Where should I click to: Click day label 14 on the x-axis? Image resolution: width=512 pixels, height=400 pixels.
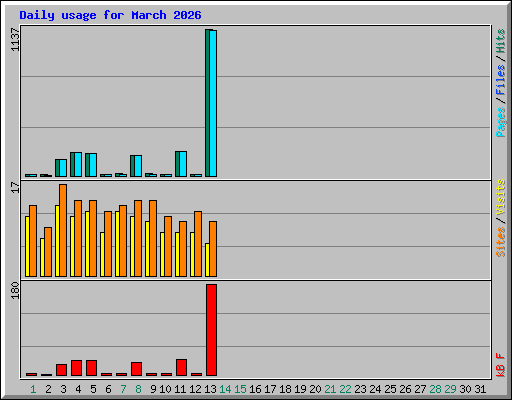pyautogui.click(x=225, y=389)
